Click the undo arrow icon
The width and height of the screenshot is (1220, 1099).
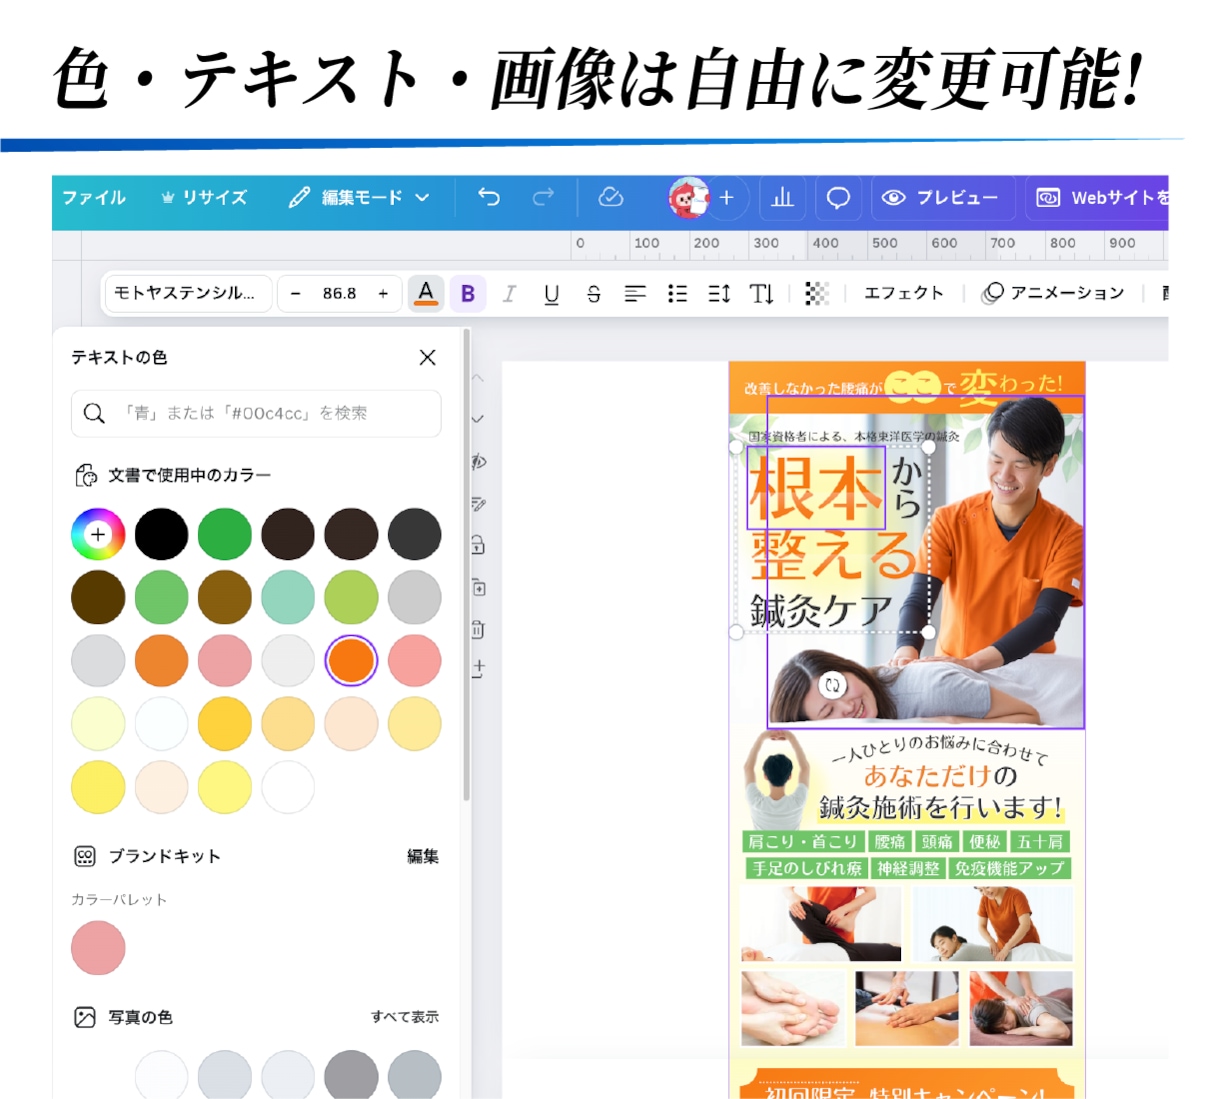tap(489, 197)
